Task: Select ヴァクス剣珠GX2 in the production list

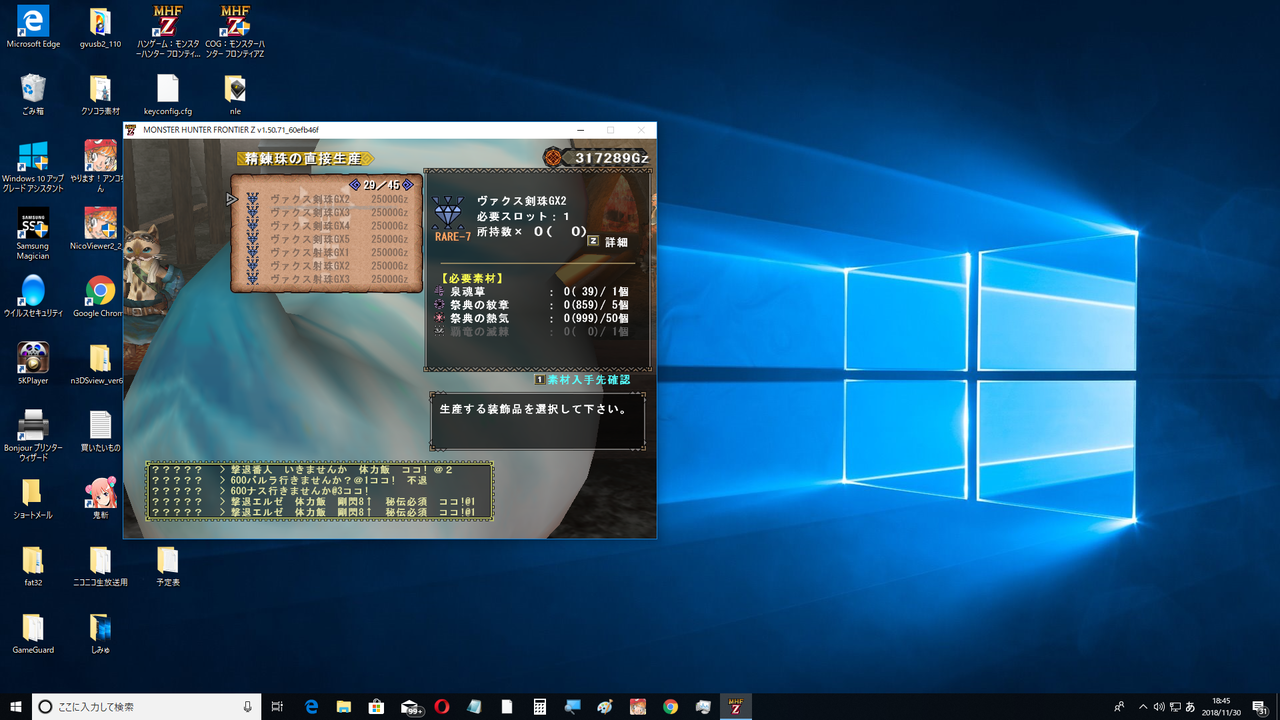Action: click(x=327, y=199)
